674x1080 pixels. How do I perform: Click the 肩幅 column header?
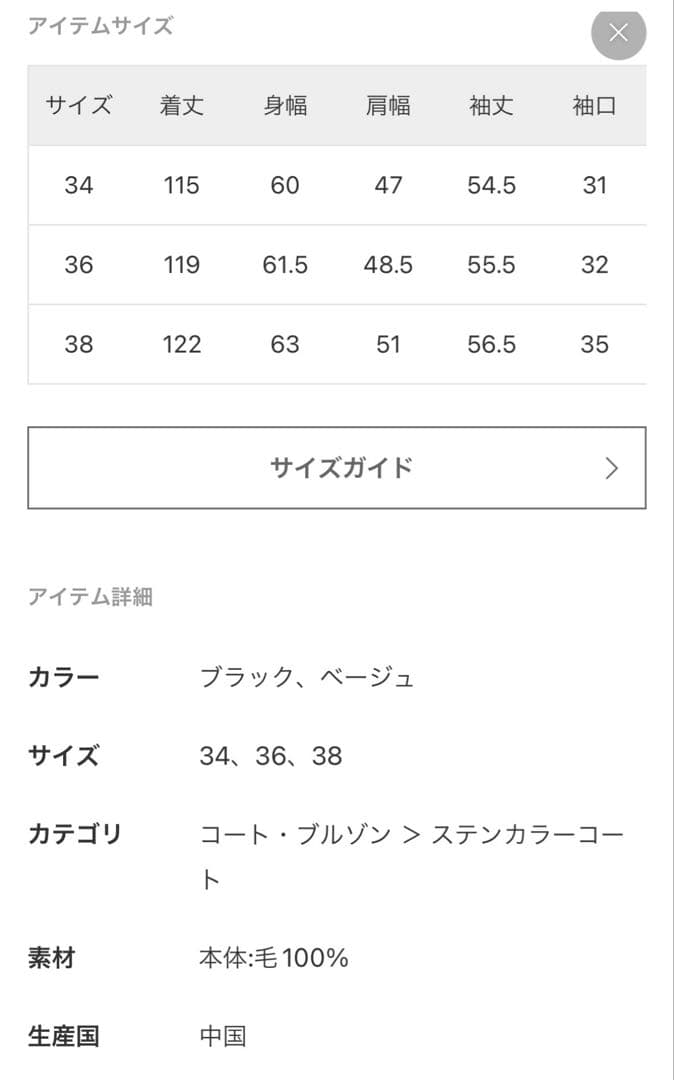pyautogui.click(x=388, y=106)
